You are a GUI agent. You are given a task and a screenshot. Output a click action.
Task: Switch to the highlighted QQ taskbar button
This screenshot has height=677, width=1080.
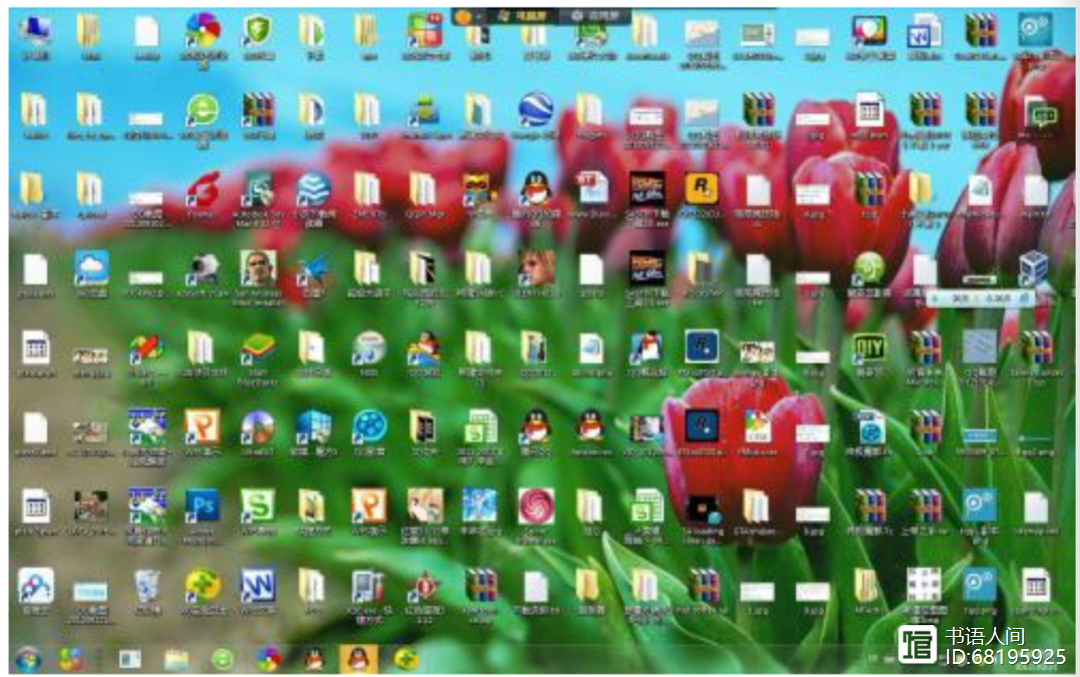pos(358,658)
